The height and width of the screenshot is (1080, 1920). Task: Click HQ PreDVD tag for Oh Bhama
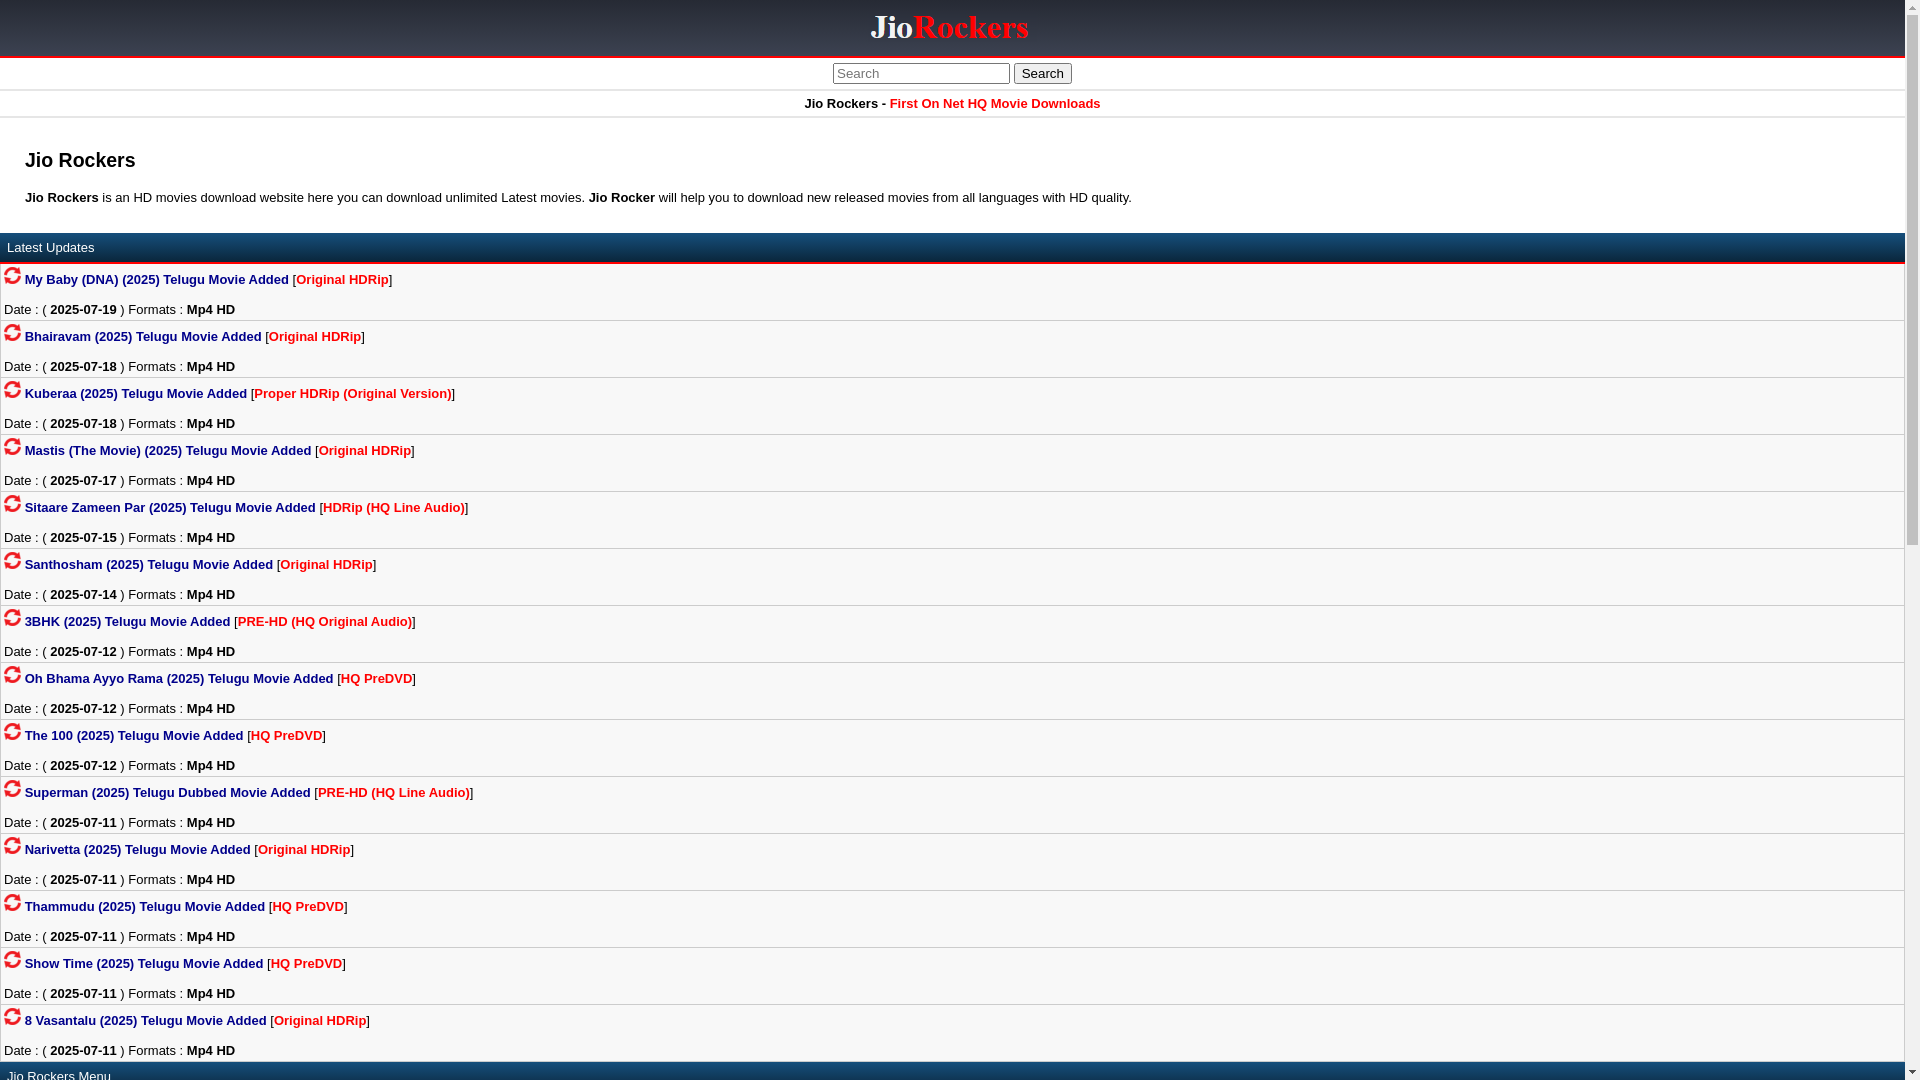pyautogui.click(x=377, y=679)
